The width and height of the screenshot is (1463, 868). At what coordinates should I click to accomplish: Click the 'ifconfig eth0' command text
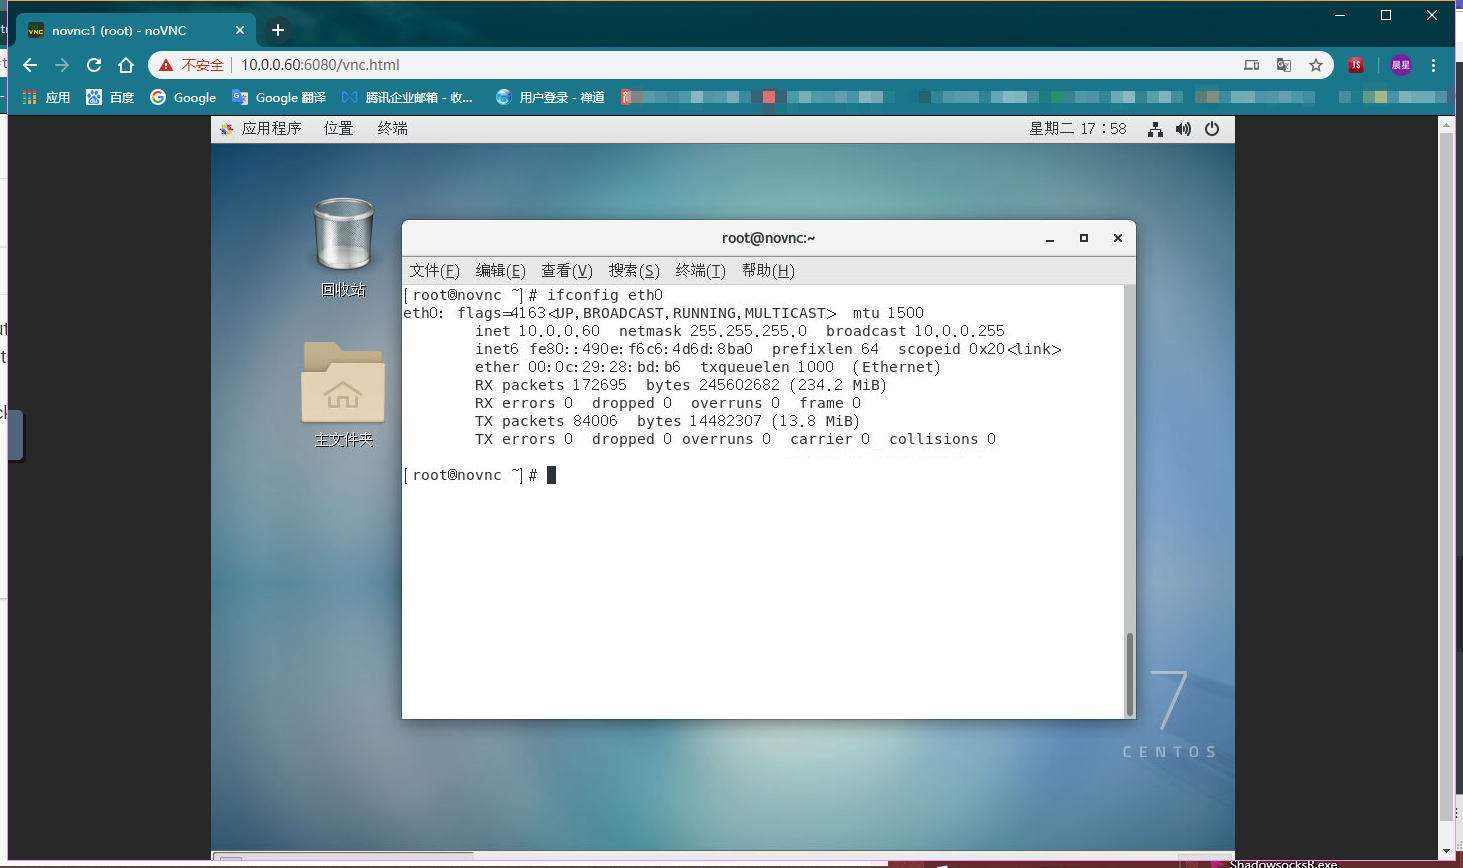605,295
